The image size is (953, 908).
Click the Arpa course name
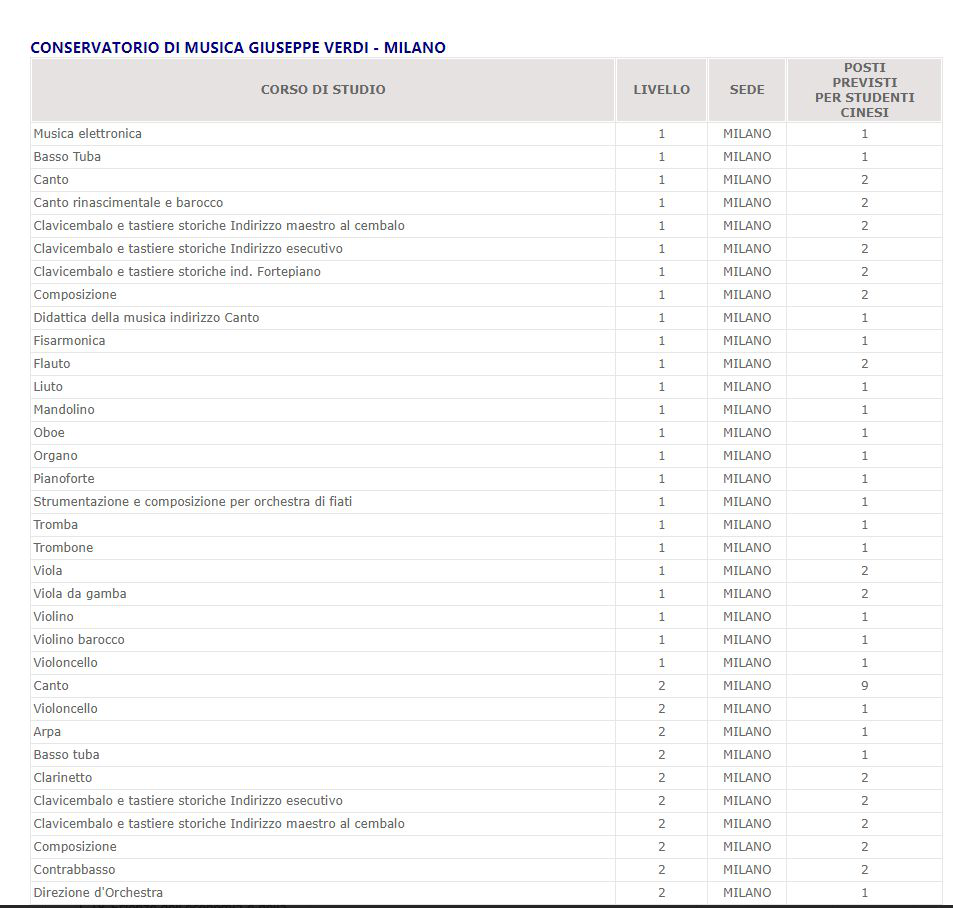pyautogui.click(x=47, y=732)
